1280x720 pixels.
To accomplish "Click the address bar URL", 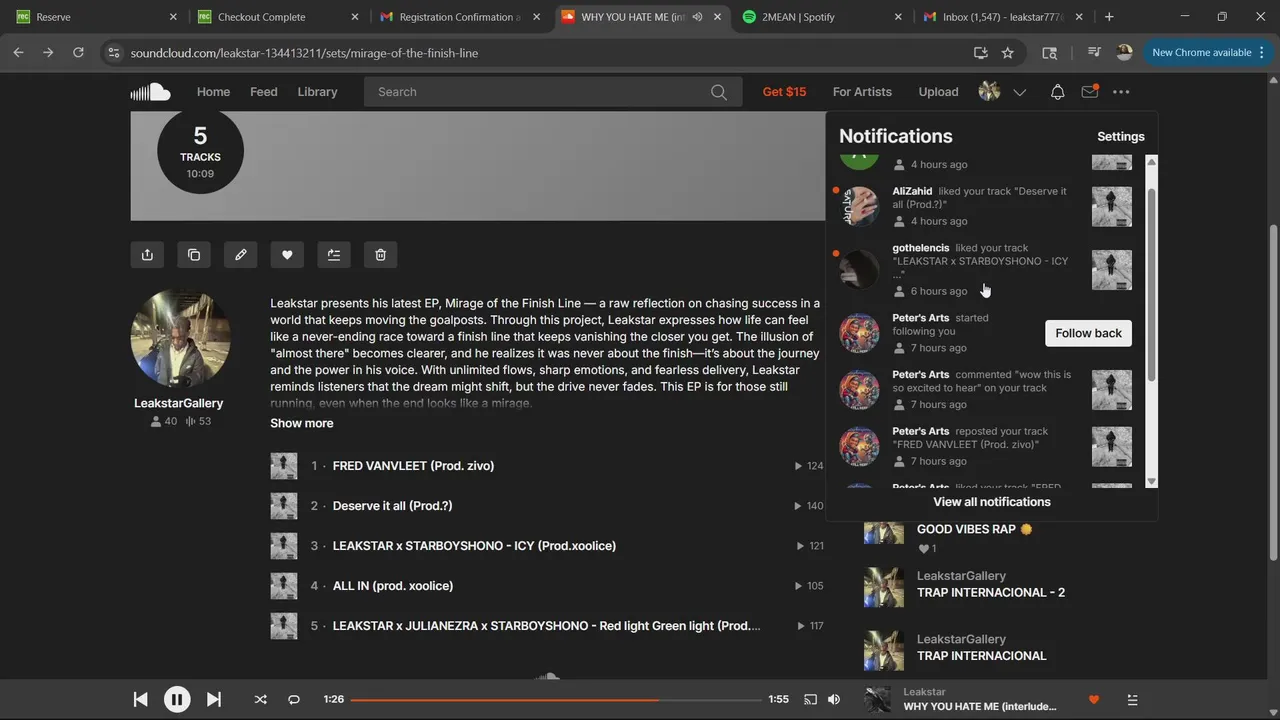I will pos(304,53).
